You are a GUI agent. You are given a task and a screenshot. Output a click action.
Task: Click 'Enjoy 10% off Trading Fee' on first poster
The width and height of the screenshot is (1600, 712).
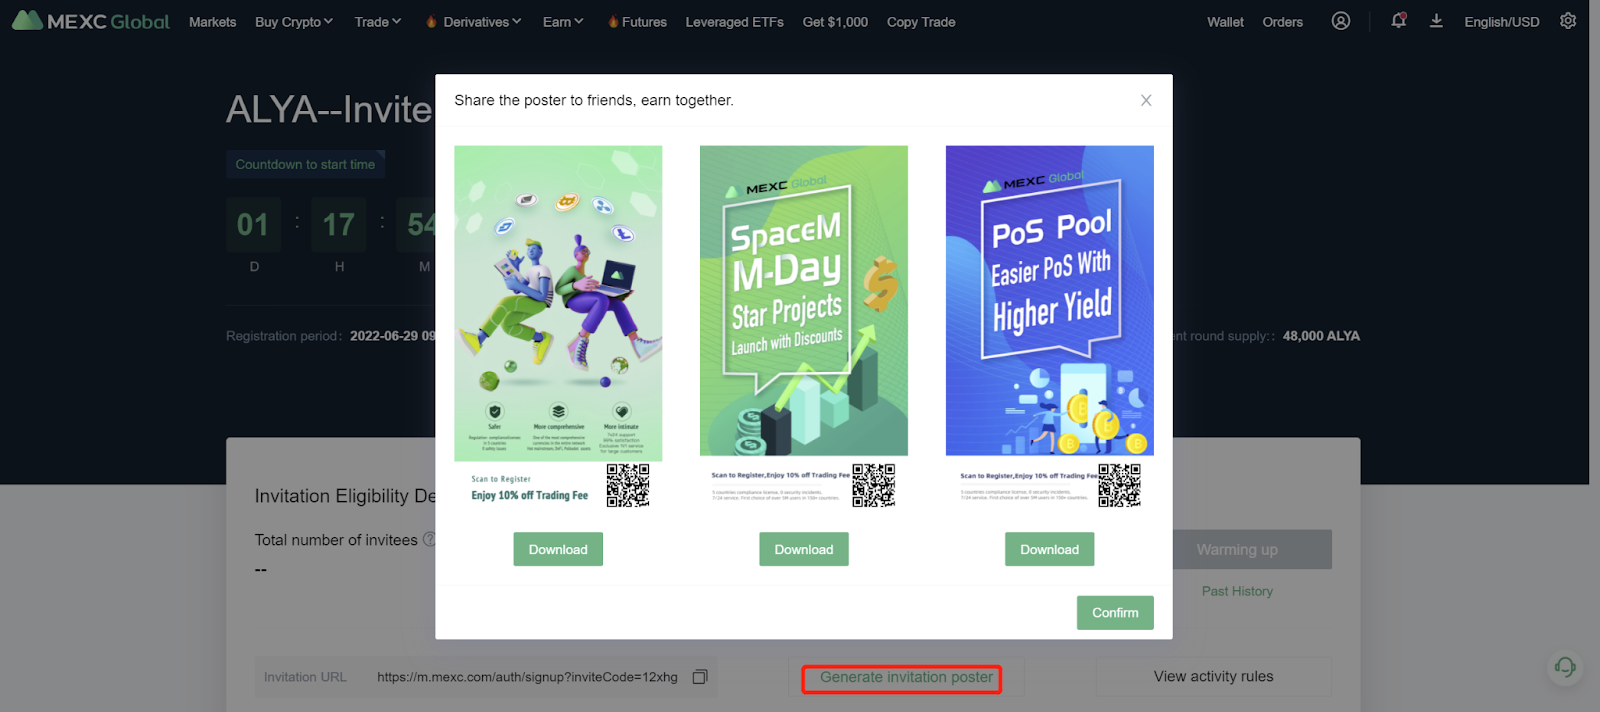coord(530,495)
